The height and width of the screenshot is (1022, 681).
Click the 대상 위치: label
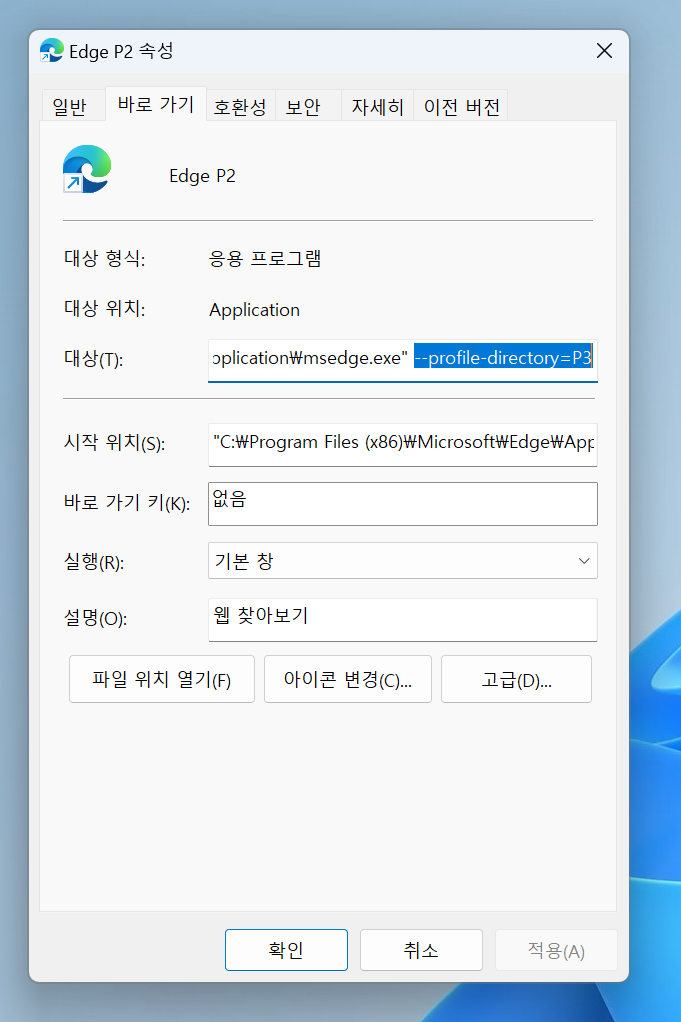point(104,308)
